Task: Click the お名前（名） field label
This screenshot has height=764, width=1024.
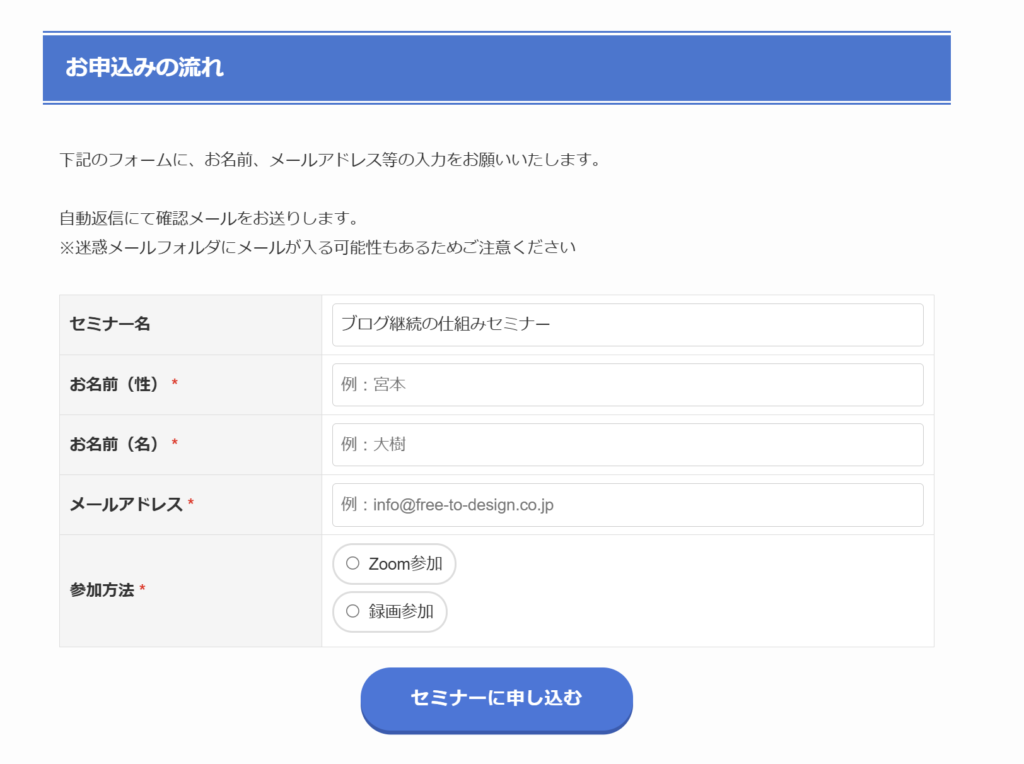Action: (x=114, y=444)
